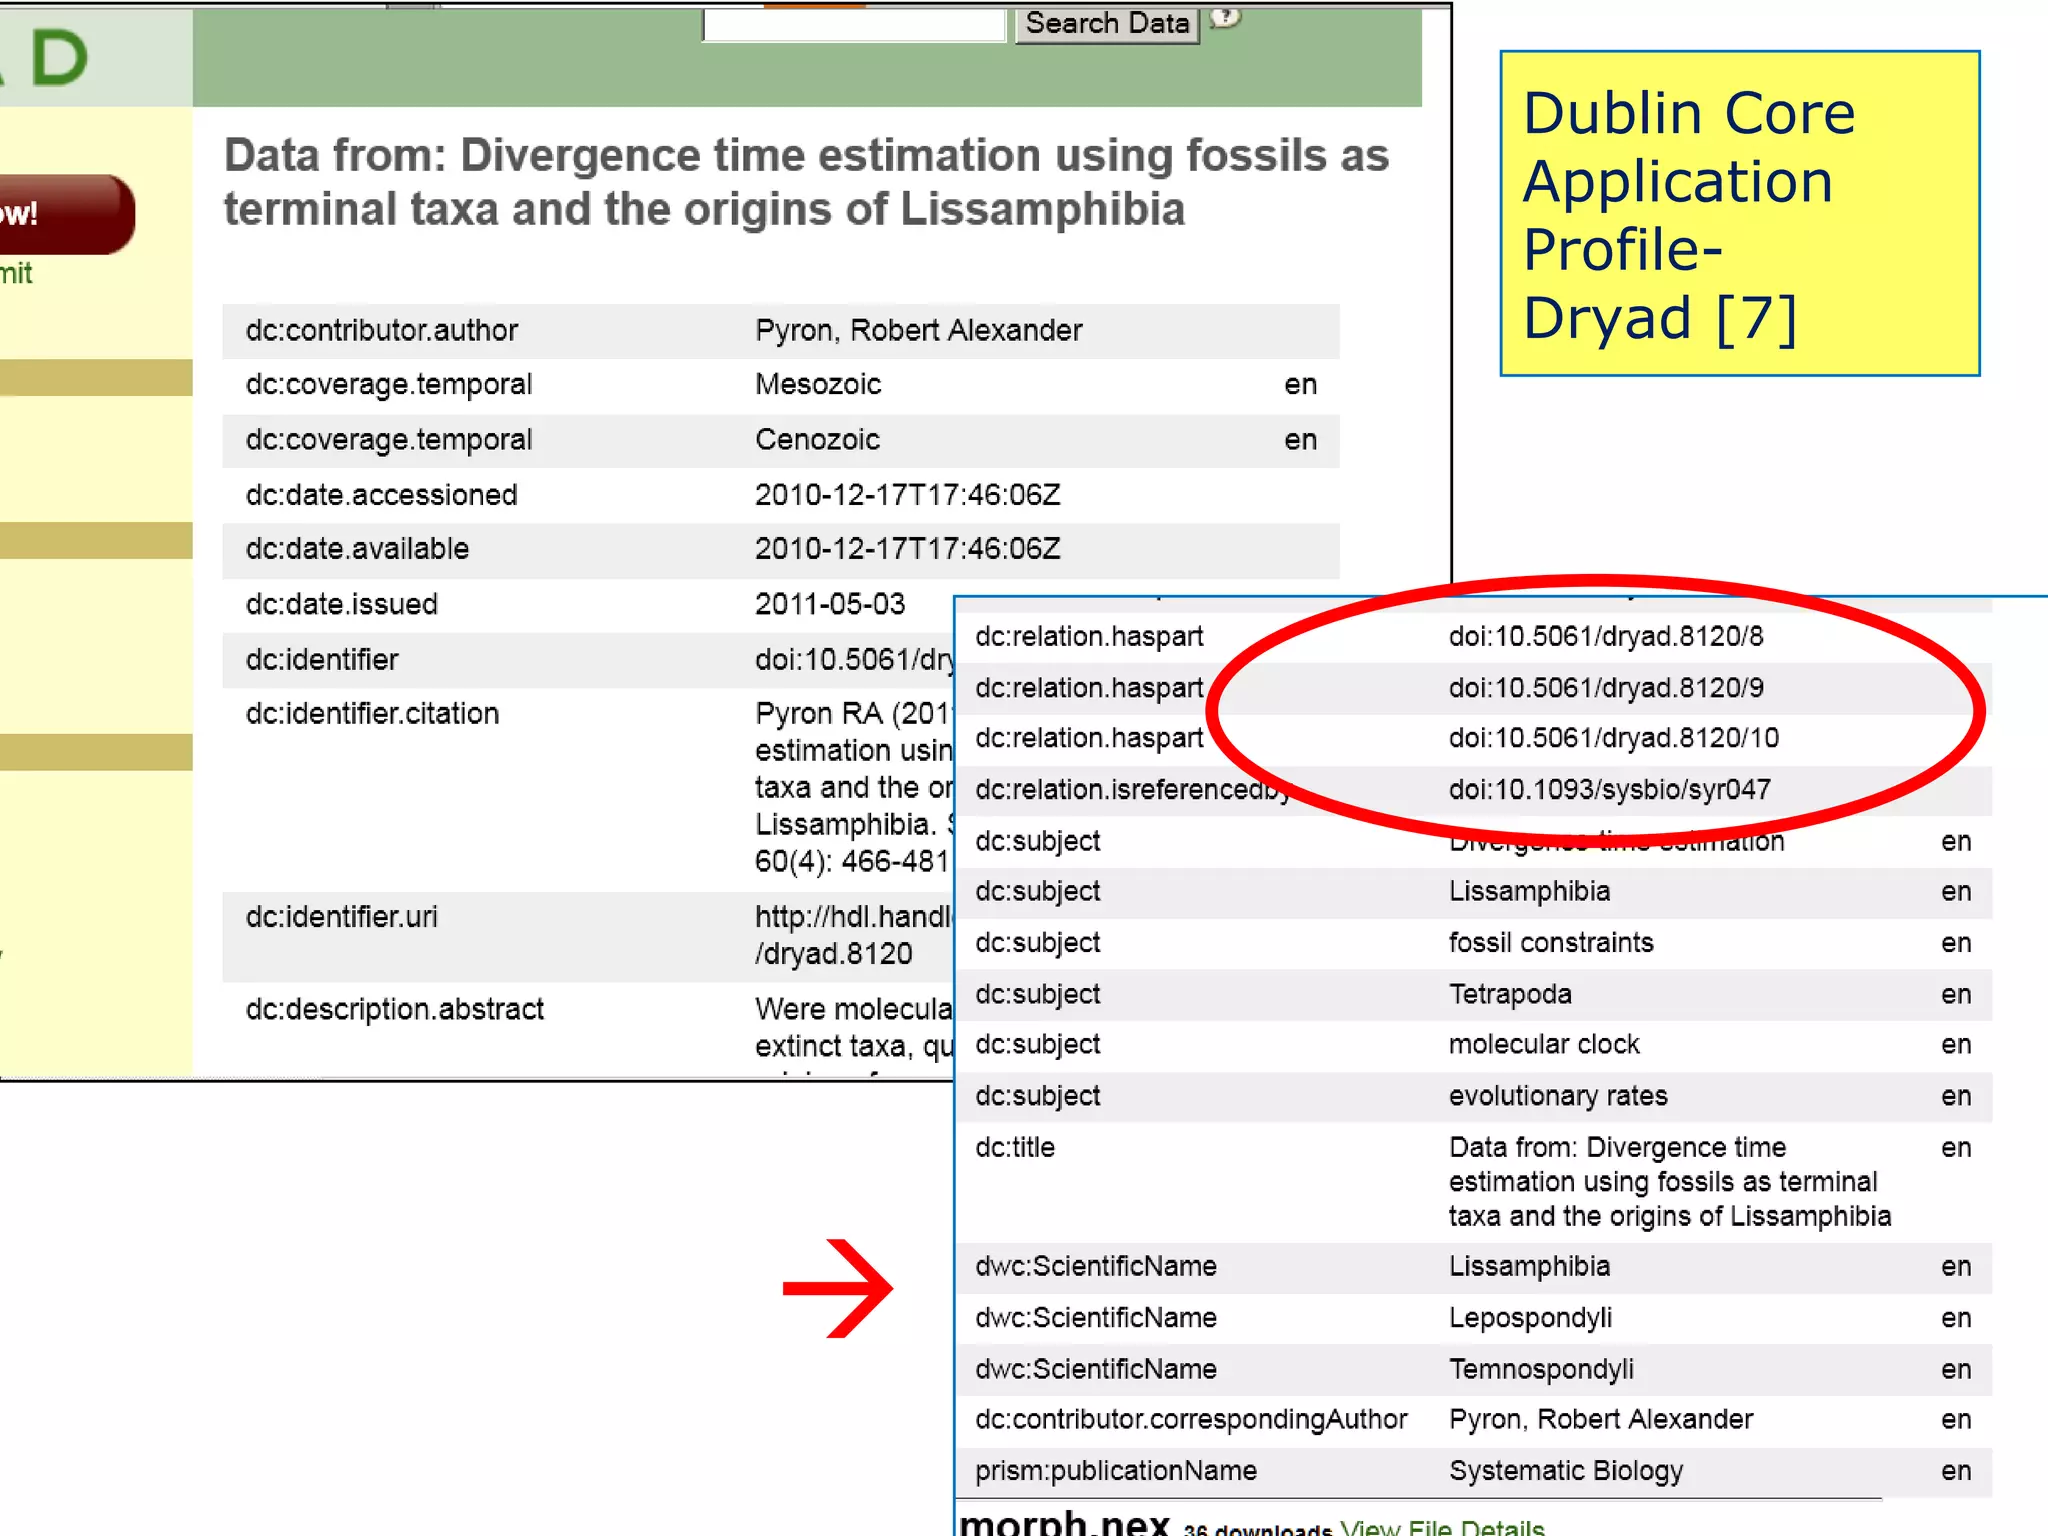
Task: Click the Search Data button
Action: pyautogui.click(x=1107, y=23)
